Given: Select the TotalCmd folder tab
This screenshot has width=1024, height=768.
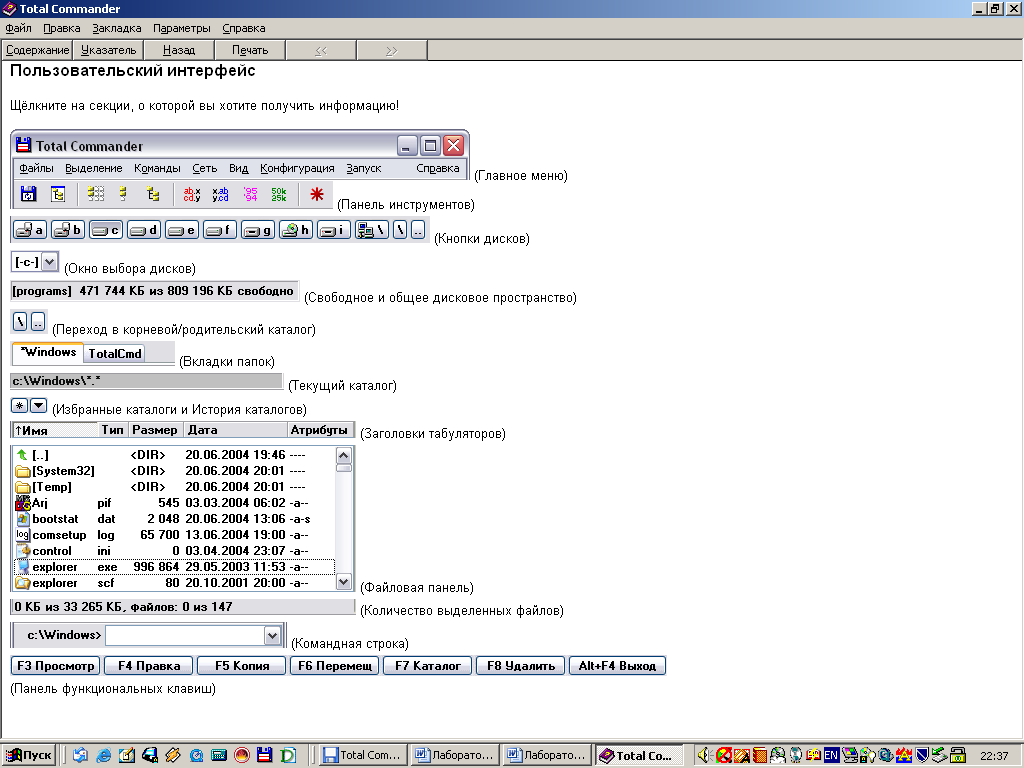Looking at the screenshot, I should point(114,353).
